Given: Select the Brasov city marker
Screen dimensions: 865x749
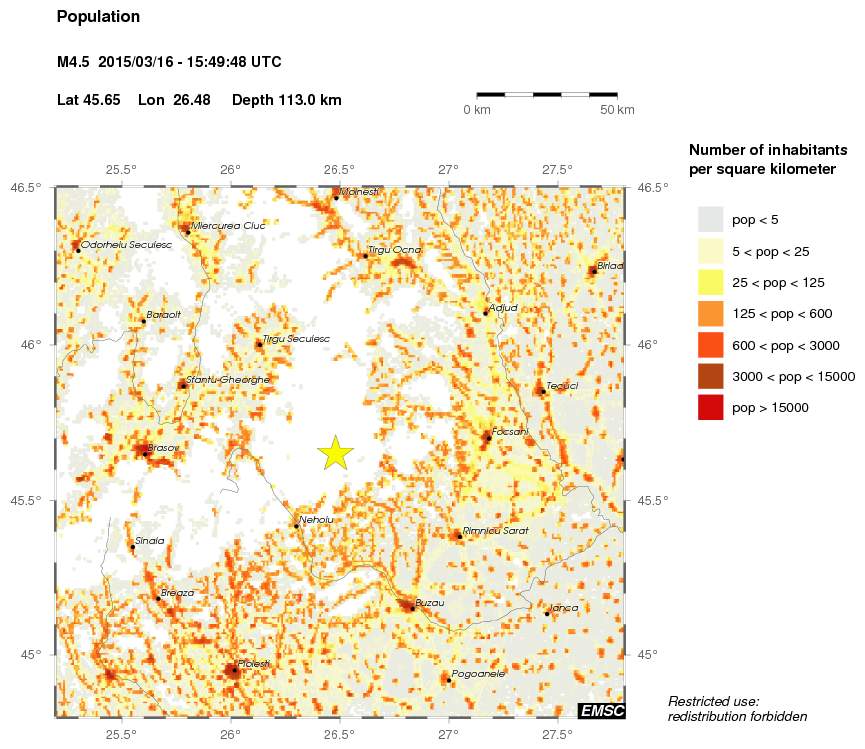Looking at the screenshot, I should tap(145, 454).
